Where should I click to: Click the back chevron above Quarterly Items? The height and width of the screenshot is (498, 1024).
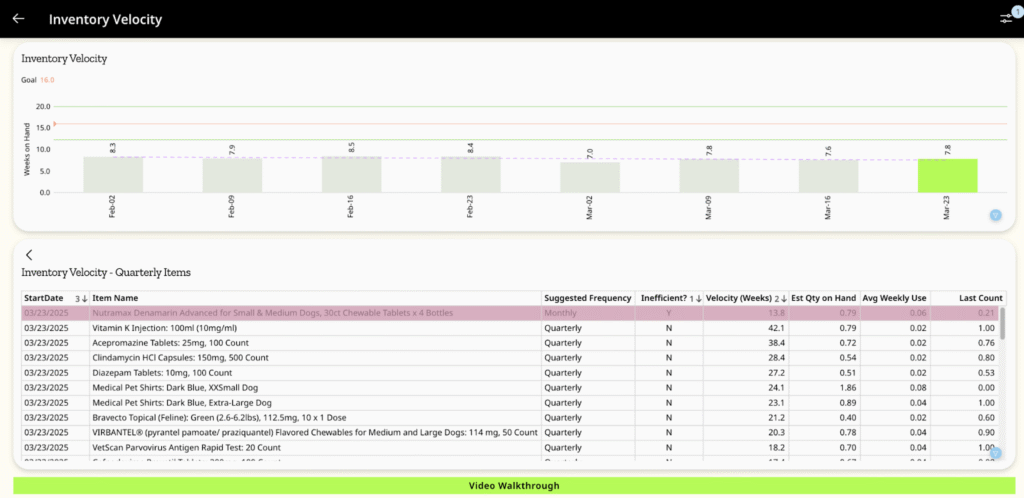29,255
